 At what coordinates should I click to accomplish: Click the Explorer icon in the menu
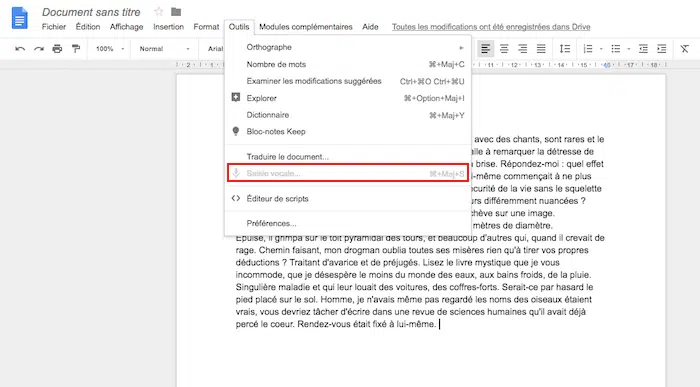click(x=236, y=97)
